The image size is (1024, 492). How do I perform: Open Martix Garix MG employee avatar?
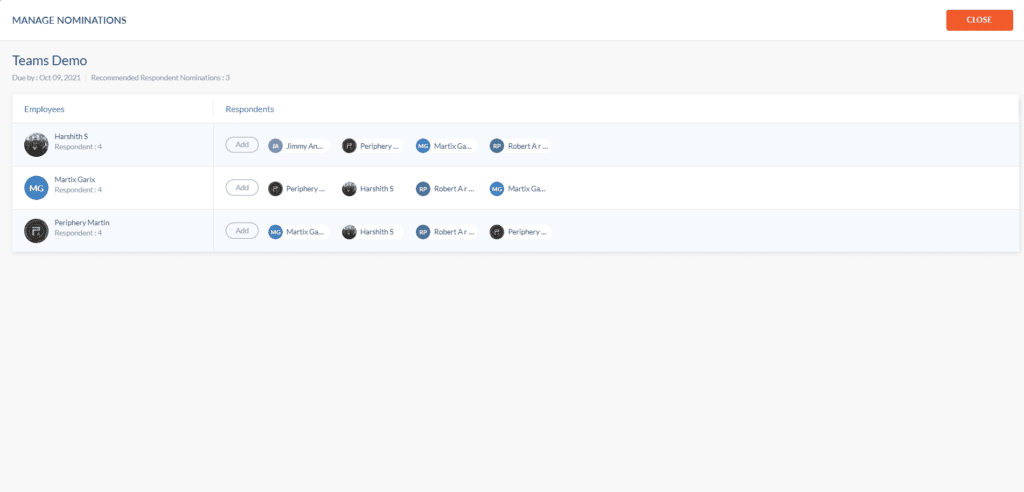(37, 188)
